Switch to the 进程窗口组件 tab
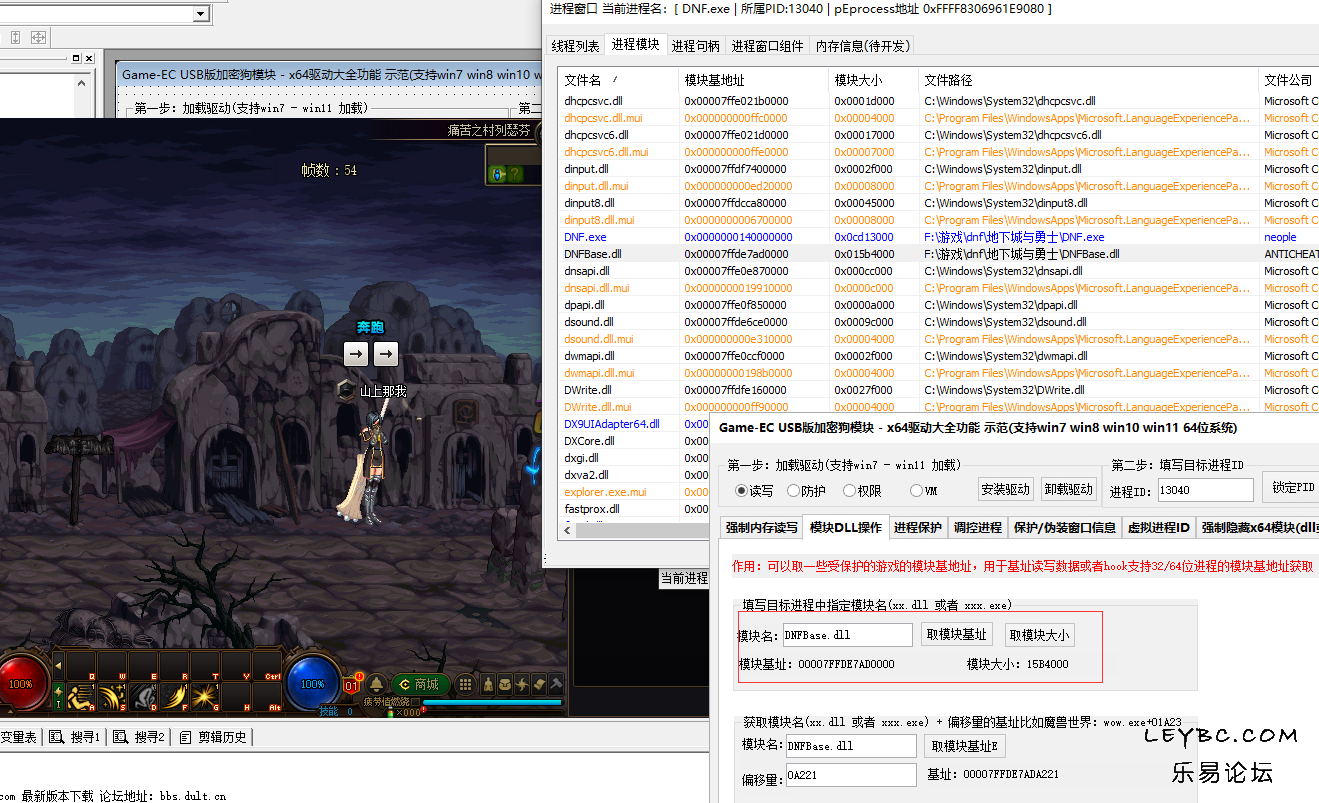1319x803 pixels. click(x=768, y=46)
